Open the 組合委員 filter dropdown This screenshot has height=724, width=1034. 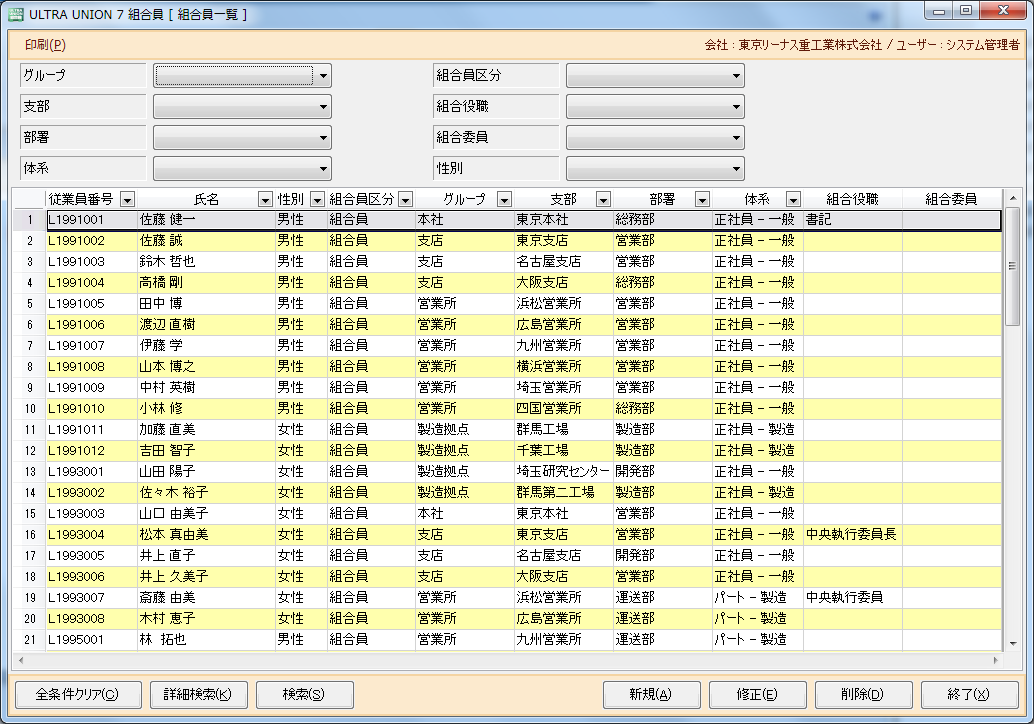pos(655,138)
